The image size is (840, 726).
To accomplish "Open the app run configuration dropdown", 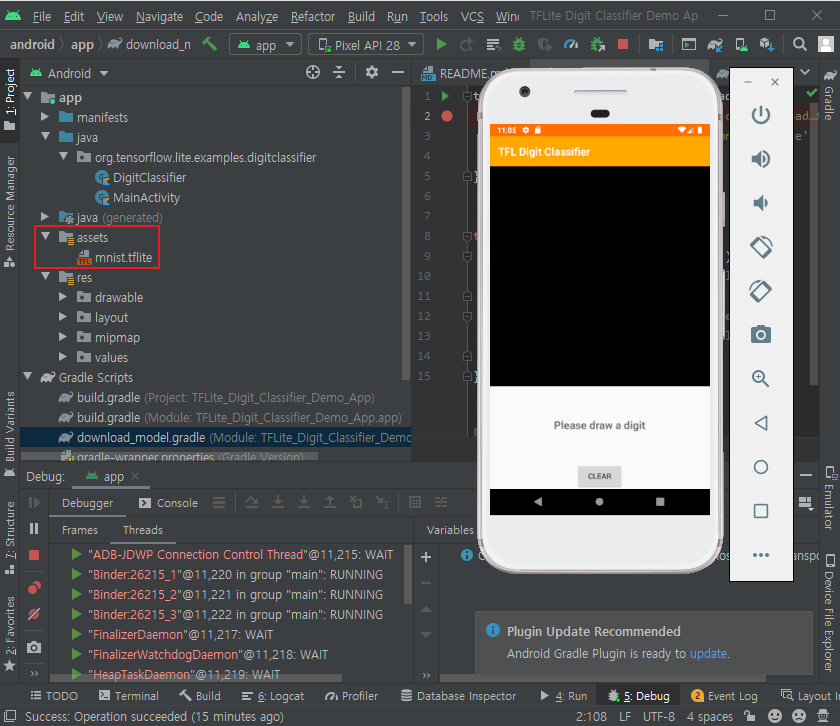I will (266, 44).
